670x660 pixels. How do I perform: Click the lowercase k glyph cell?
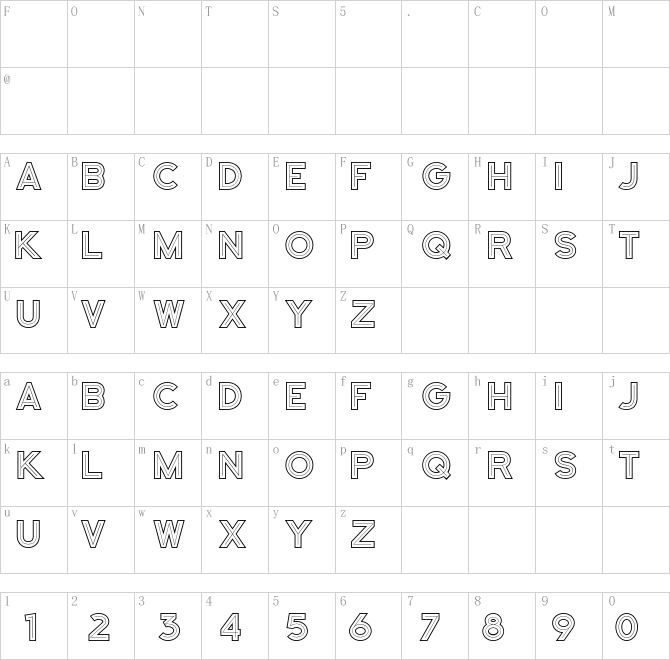tap(34, 473)
